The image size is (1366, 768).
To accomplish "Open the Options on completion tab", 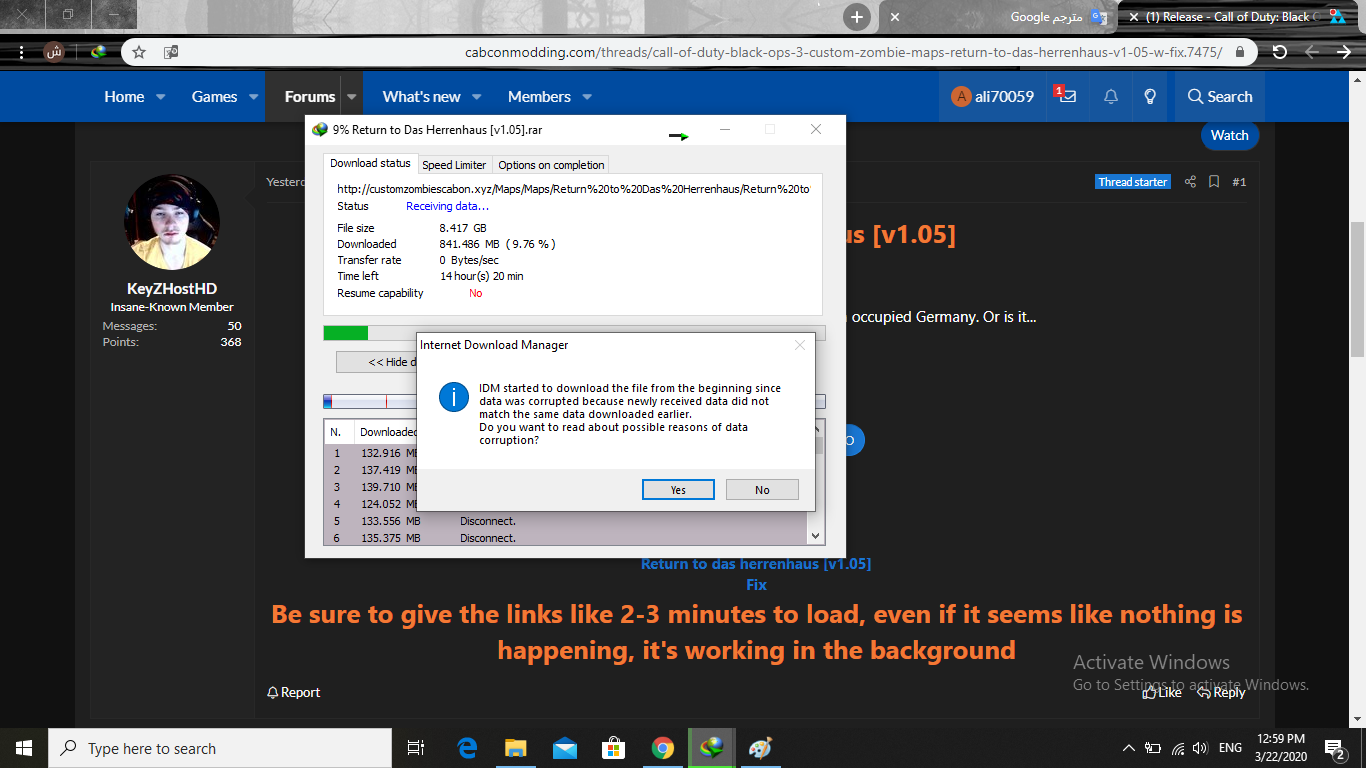I will [551, 165].
